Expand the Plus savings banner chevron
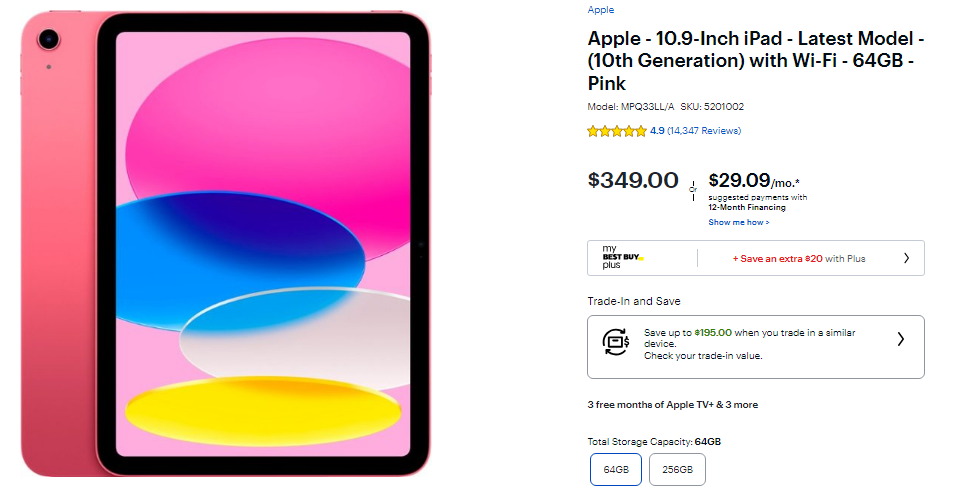965x493 pixels. [906, 258]
